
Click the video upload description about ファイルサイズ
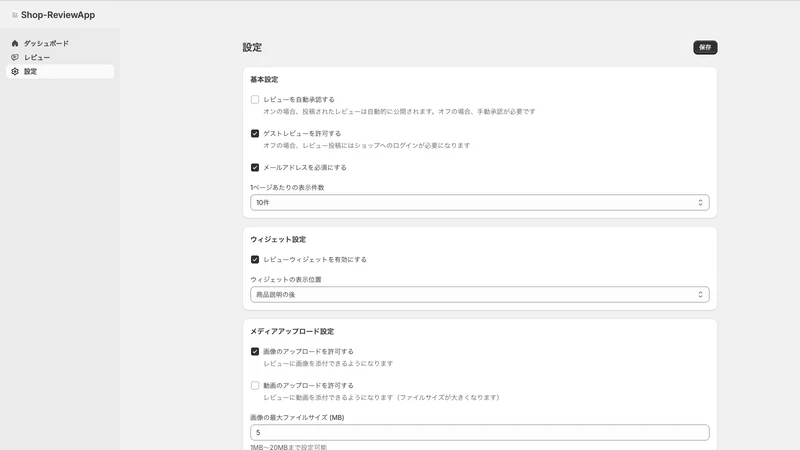pyautogui.click(x=382, y=397)
